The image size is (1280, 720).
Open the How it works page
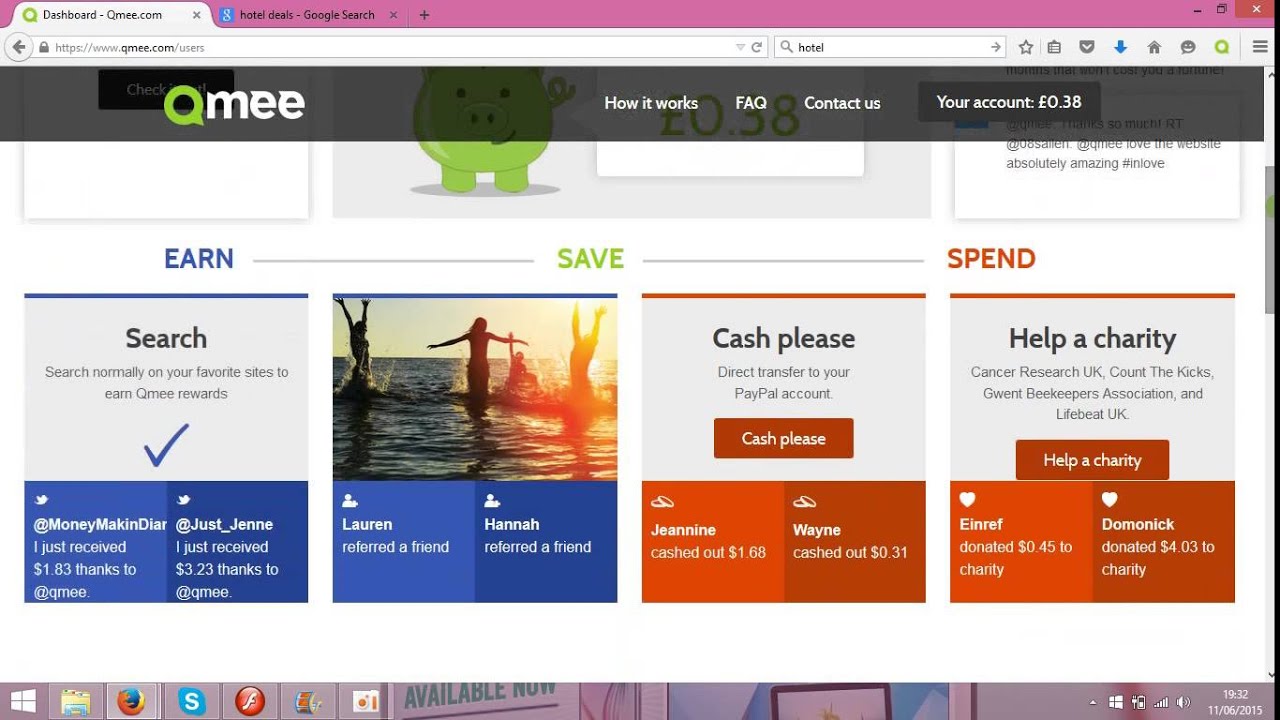click(651, 103)
